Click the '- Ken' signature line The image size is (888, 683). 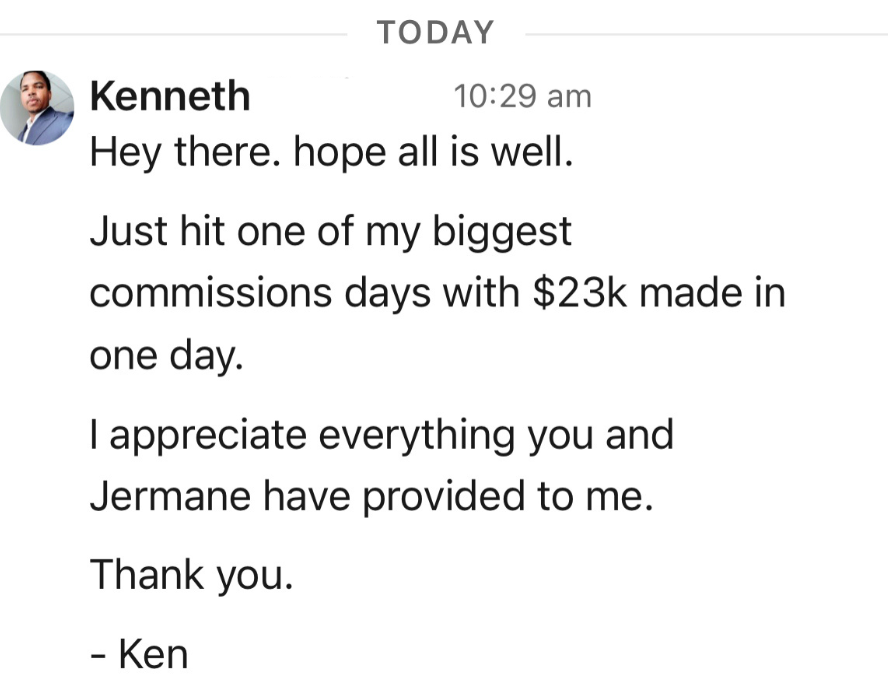pyautogui.click(x=139, y=654)
